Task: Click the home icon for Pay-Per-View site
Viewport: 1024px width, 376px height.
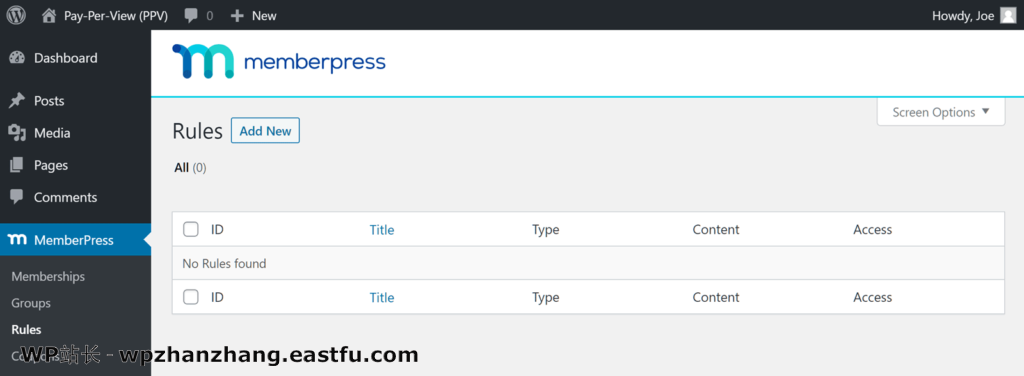Action: click(x=49, y=16)
